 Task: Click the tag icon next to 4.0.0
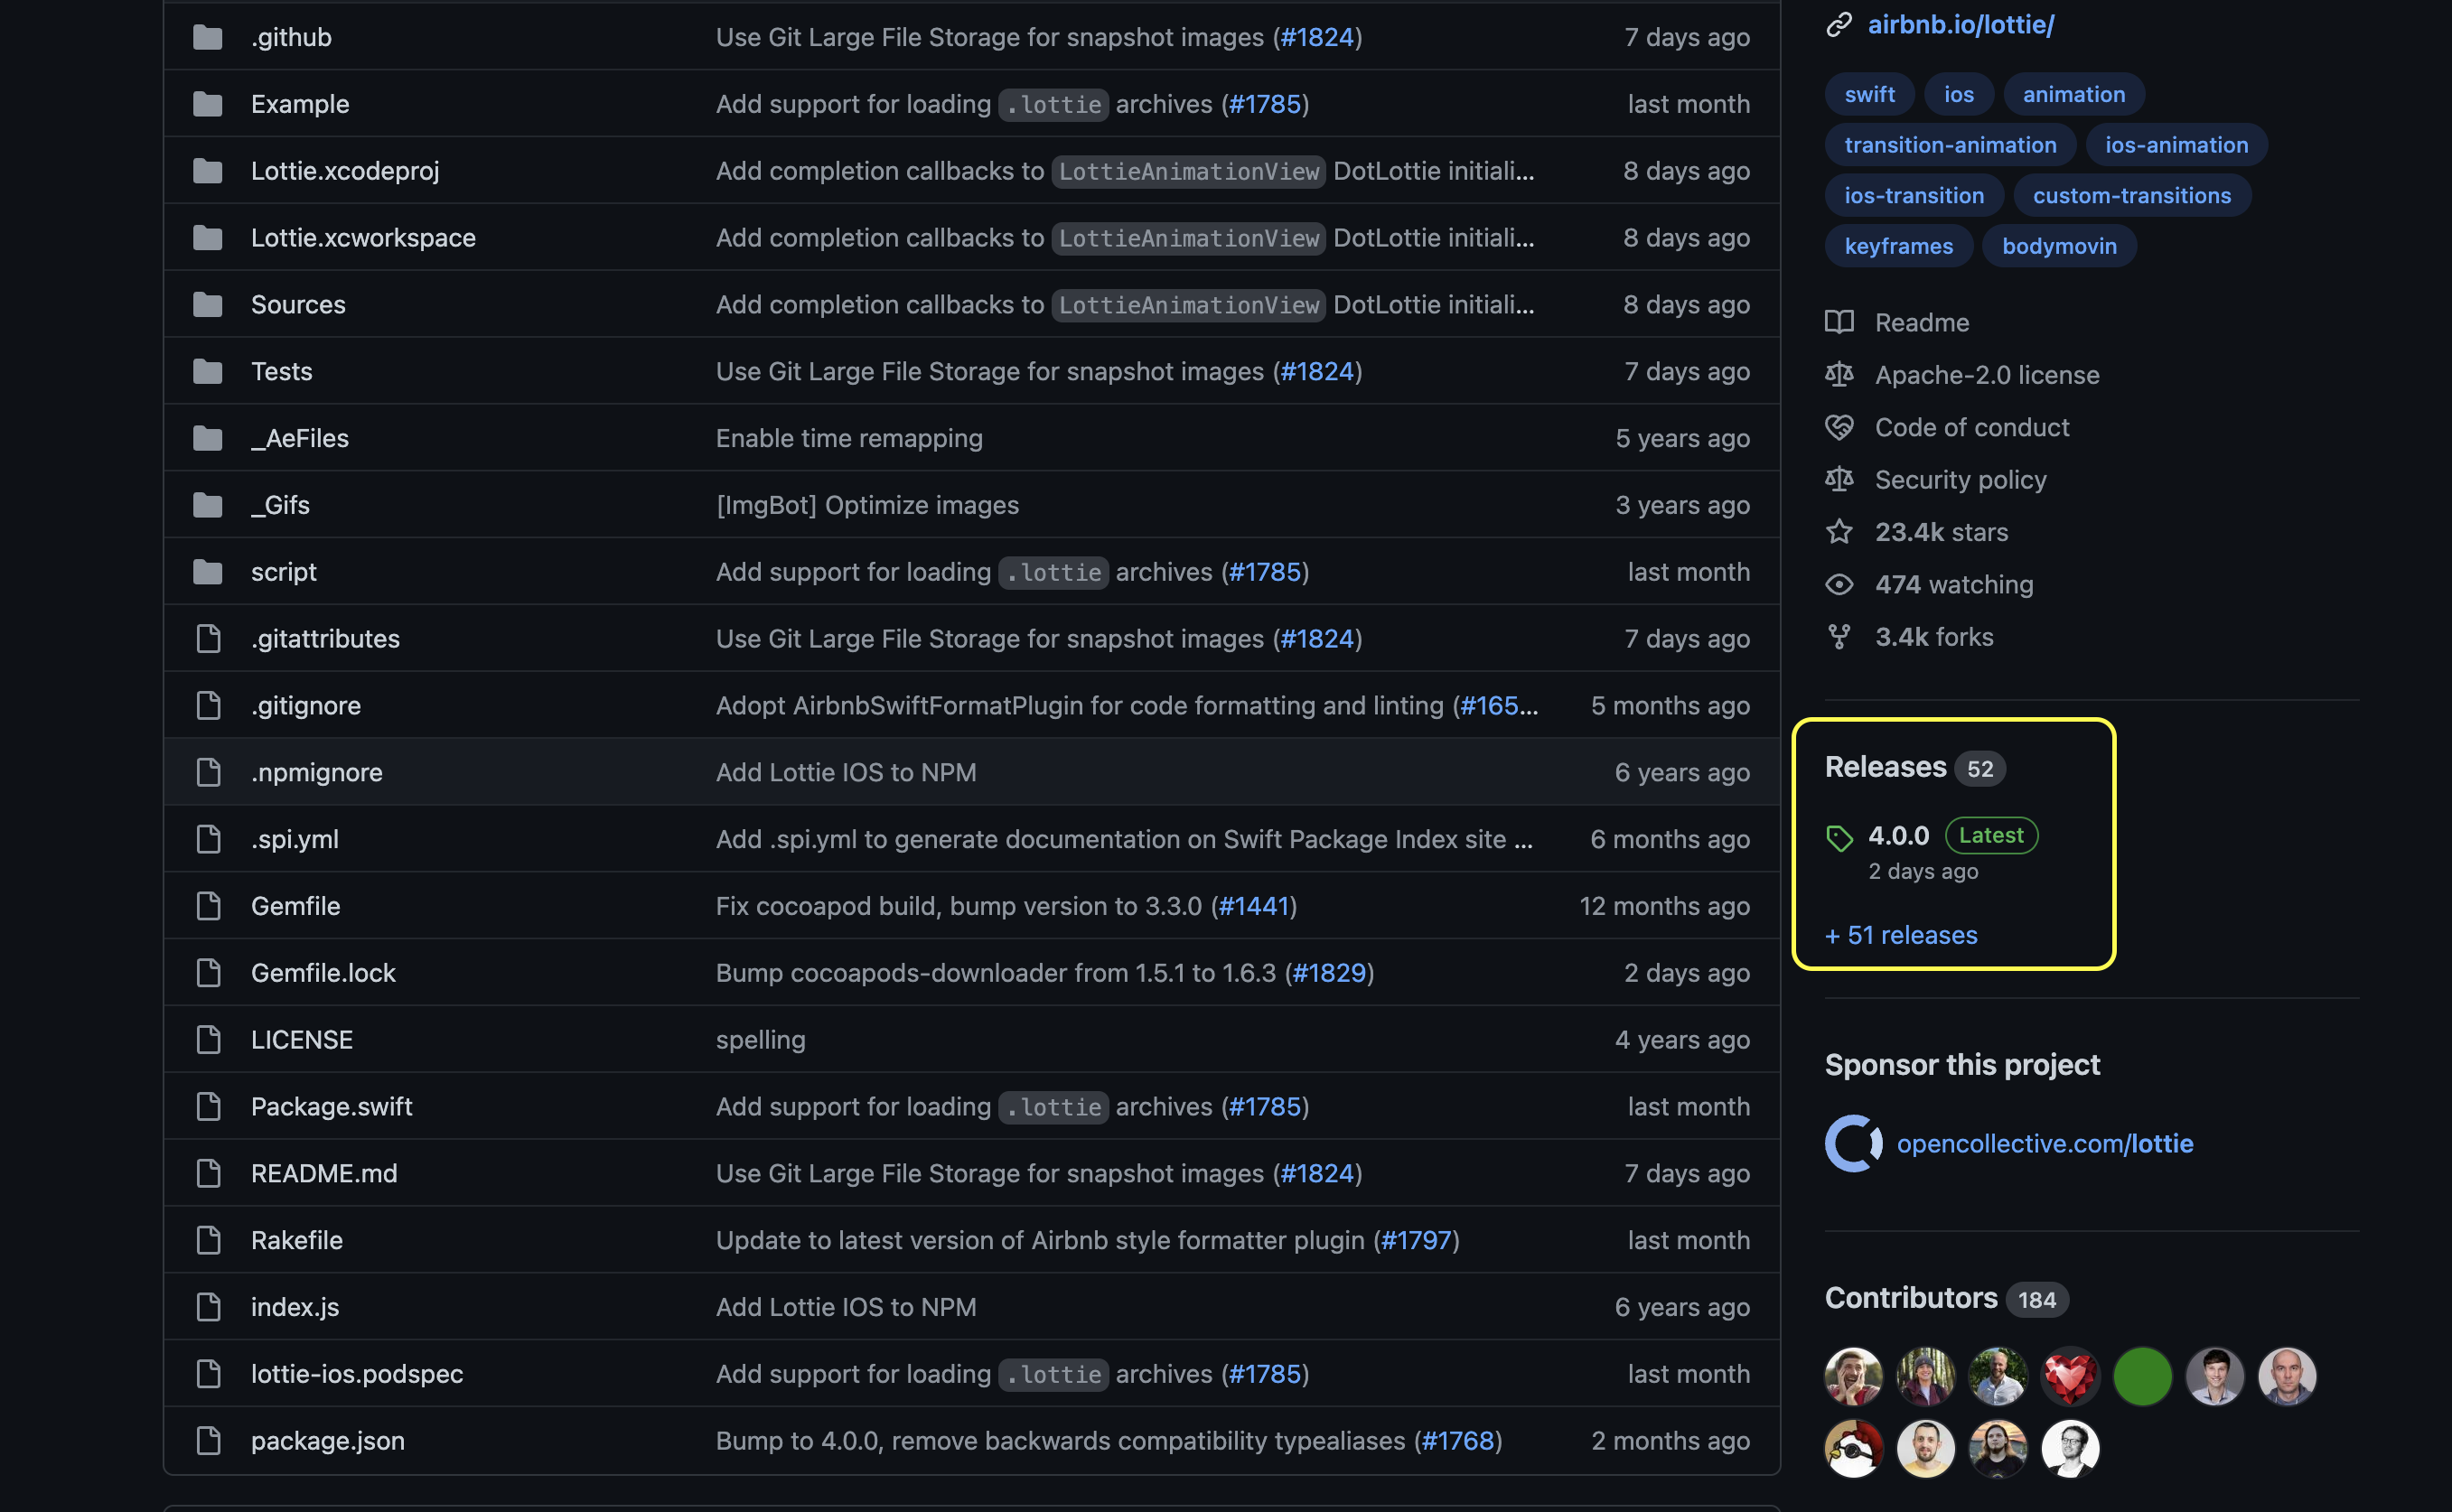[1839, 838]
